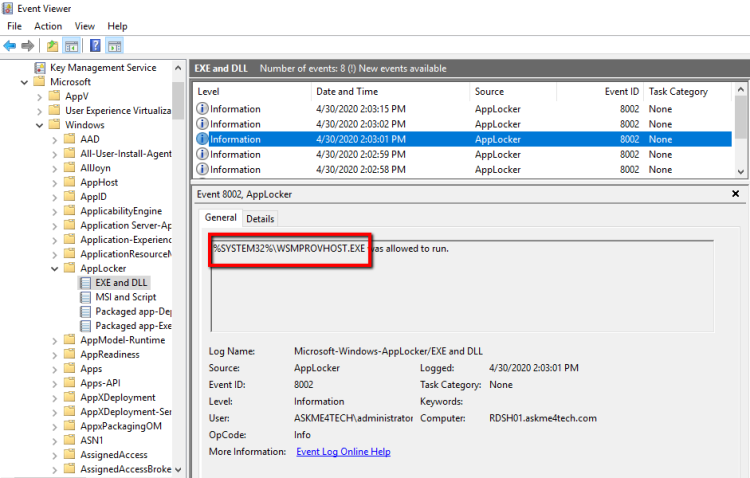
Task: Toggle the Show/Hide Action Pane icon
Action: point(115,46)
